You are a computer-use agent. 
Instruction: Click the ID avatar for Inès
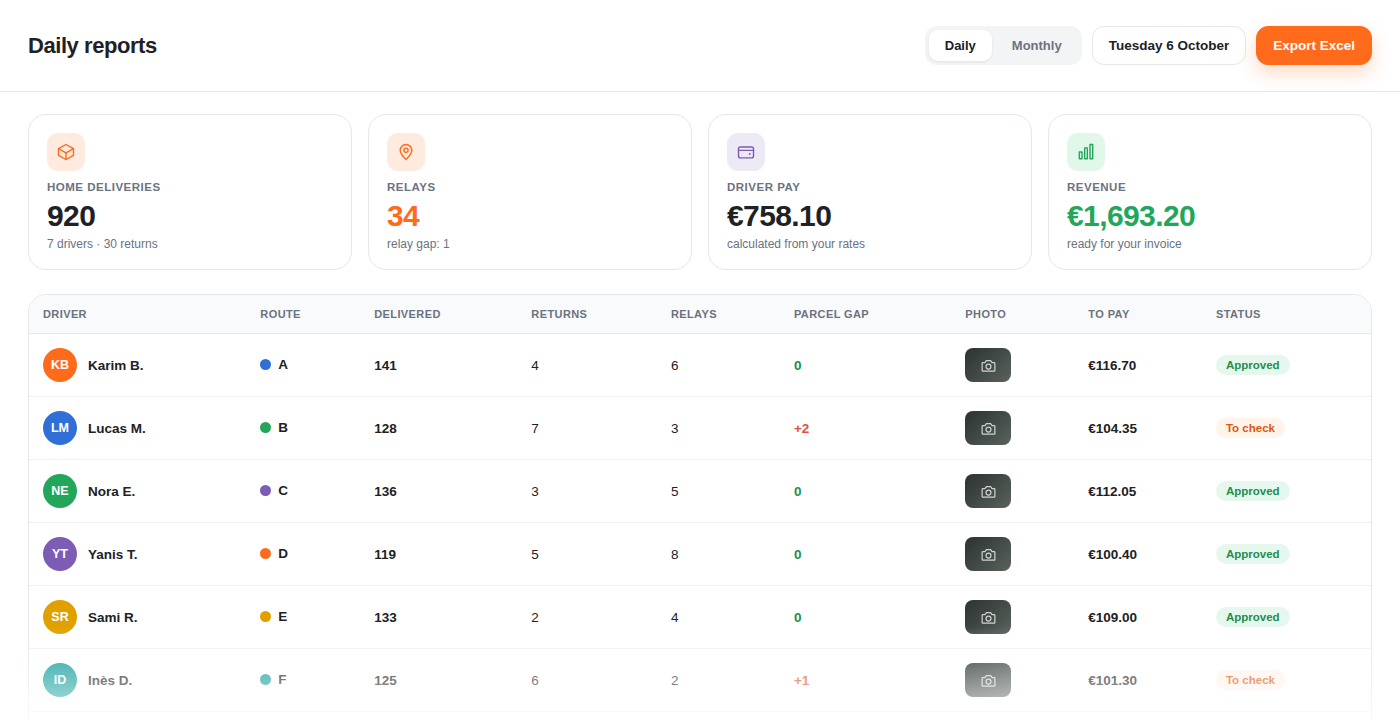(60, 680)
